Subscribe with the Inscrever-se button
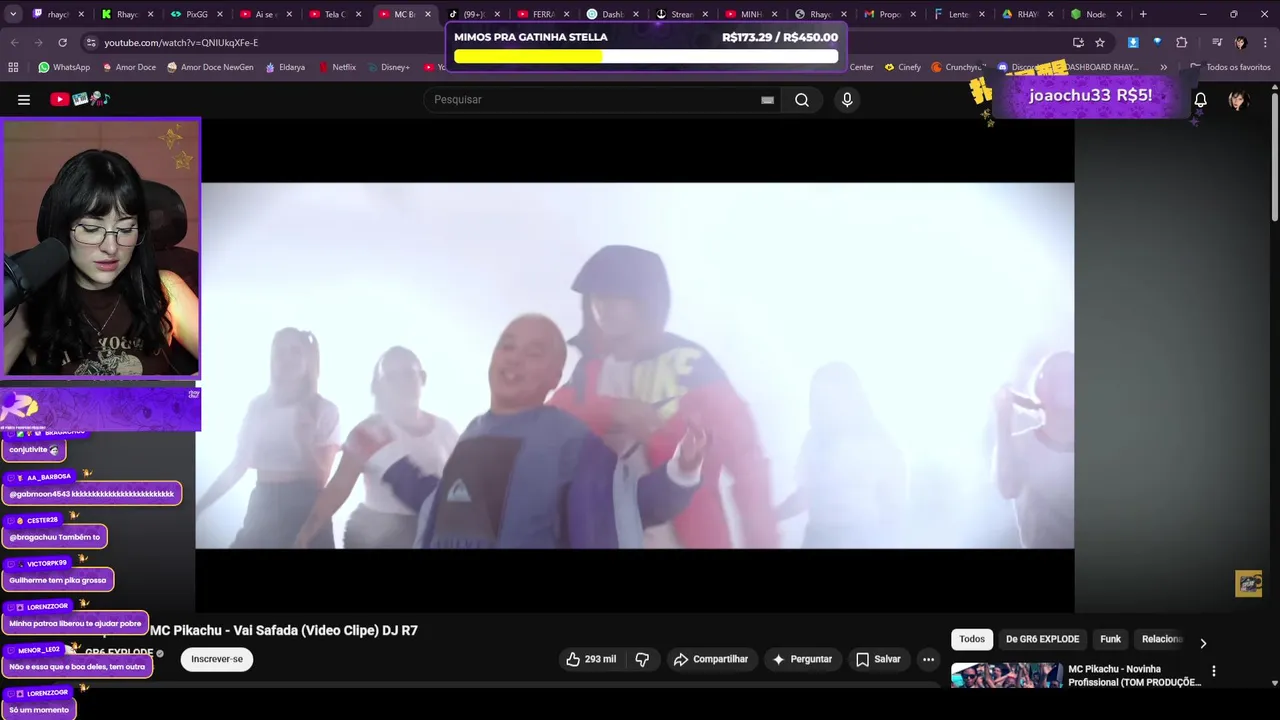 point(217,659)
